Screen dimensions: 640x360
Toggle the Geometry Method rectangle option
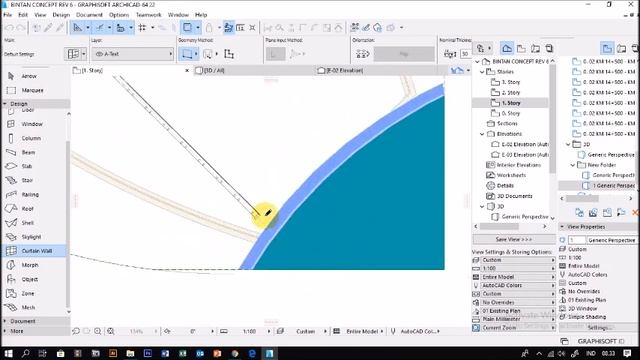[x=187, y=54]
